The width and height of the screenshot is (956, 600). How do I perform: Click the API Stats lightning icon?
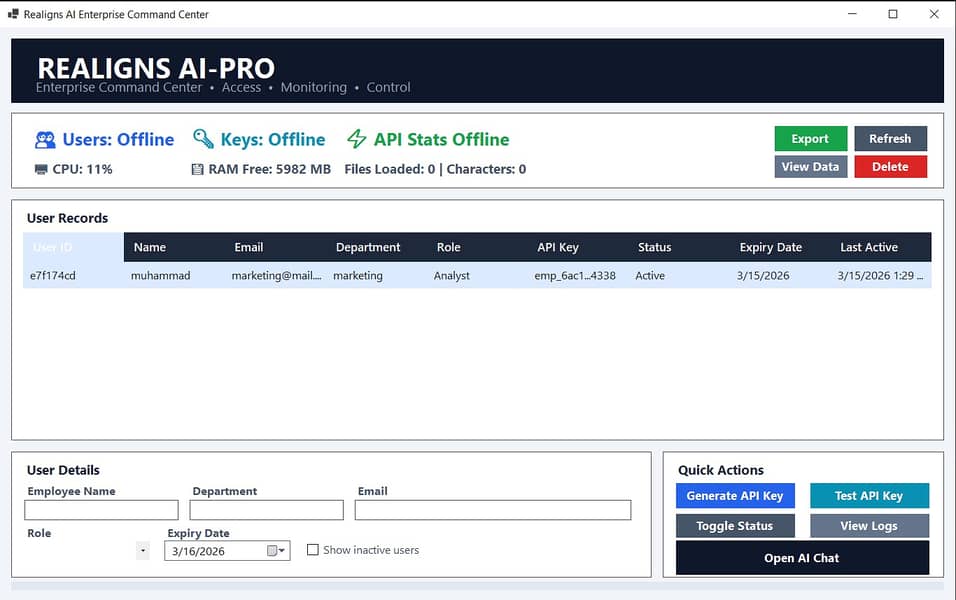[x=357, y=140]
